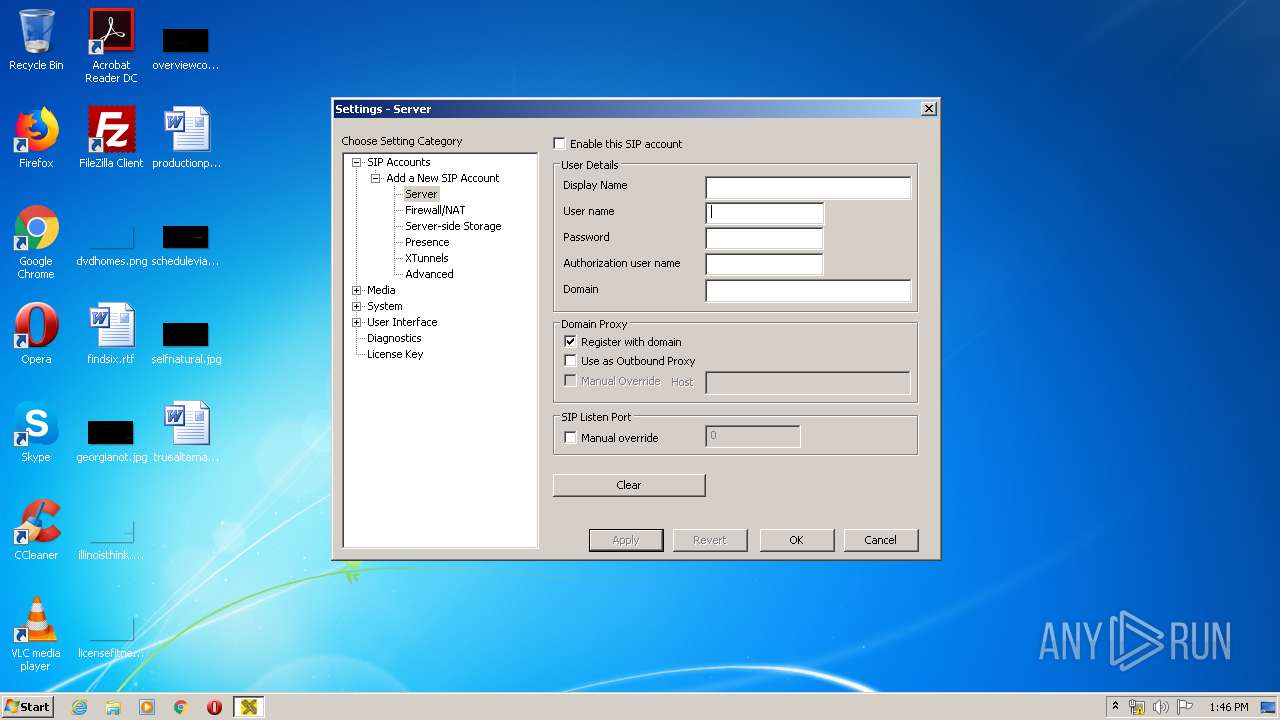
Task: Click the Action Center flag icon
Action: pos(1185,707)
